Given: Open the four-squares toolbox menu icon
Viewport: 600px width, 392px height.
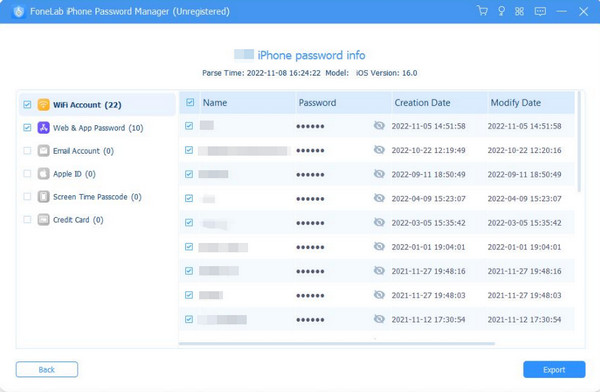Looking at the screenshot, I should pos(519,11).
